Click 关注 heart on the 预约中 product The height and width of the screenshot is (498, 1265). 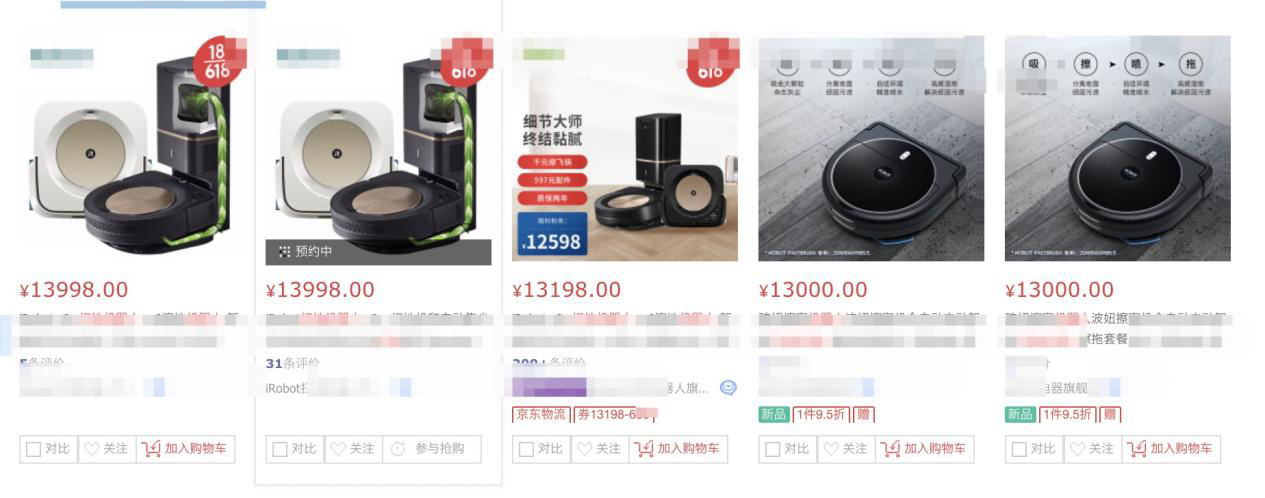(x=338, y=449)
